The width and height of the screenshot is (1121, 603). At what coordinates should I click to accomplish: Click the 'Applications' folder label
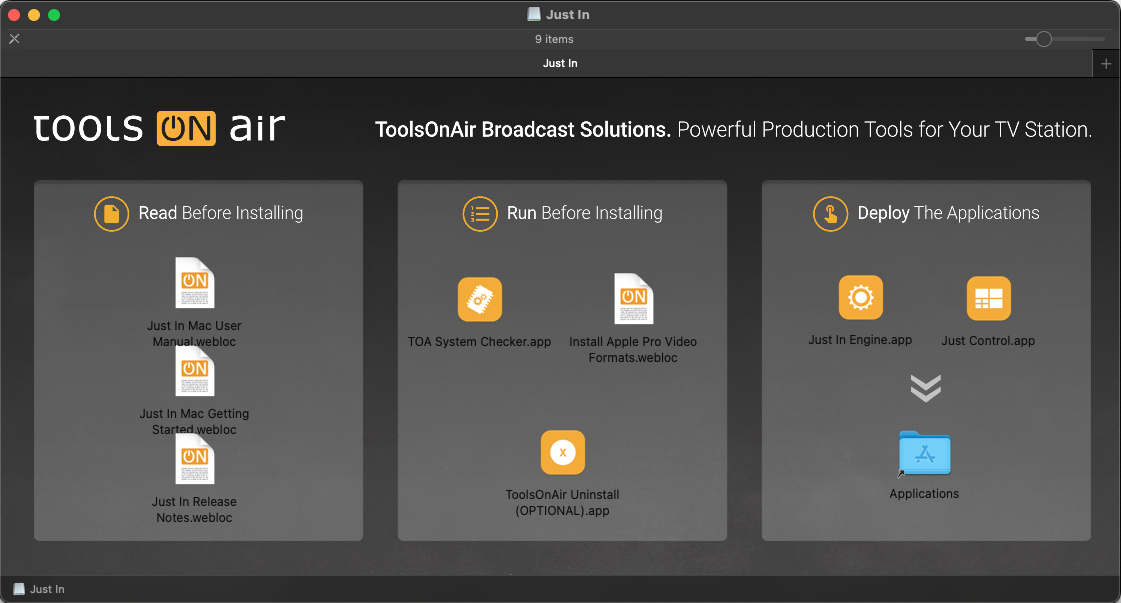(x=924, y=494)
